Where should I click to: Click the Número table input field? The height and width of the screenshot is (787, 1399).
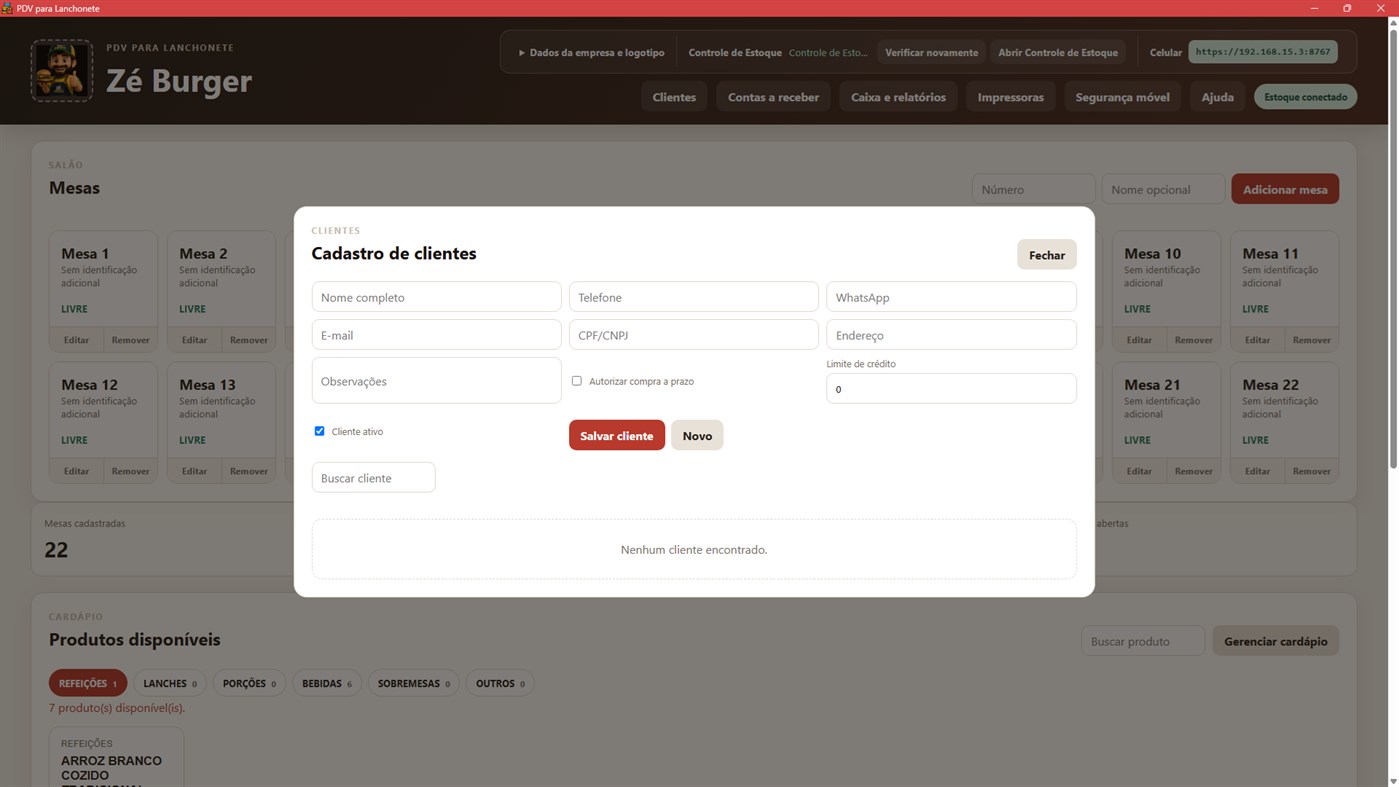coord(1033,189)
